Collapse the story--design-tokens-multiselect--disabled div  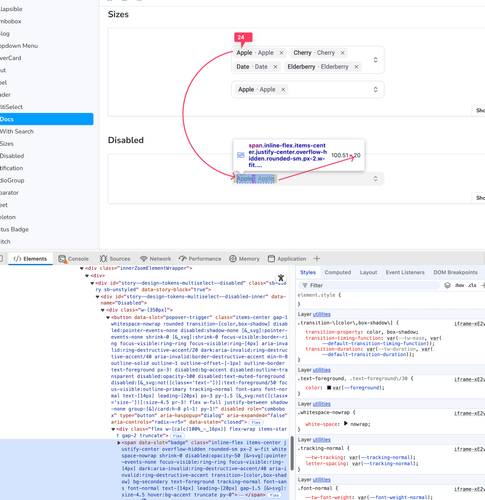click(x=92, y=283)
